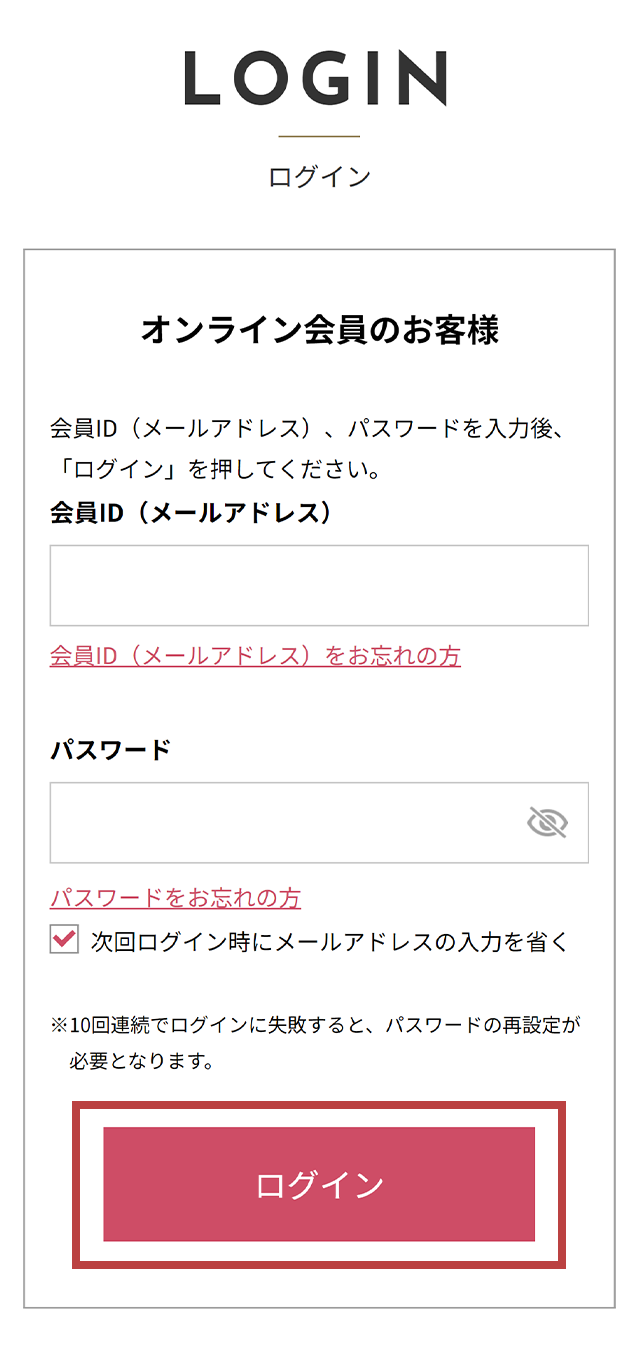Image resolution: width=638 pixels, height=1348 pixels.
Task: Click the large LOGIN heading
Action: [x=316, y=80]
